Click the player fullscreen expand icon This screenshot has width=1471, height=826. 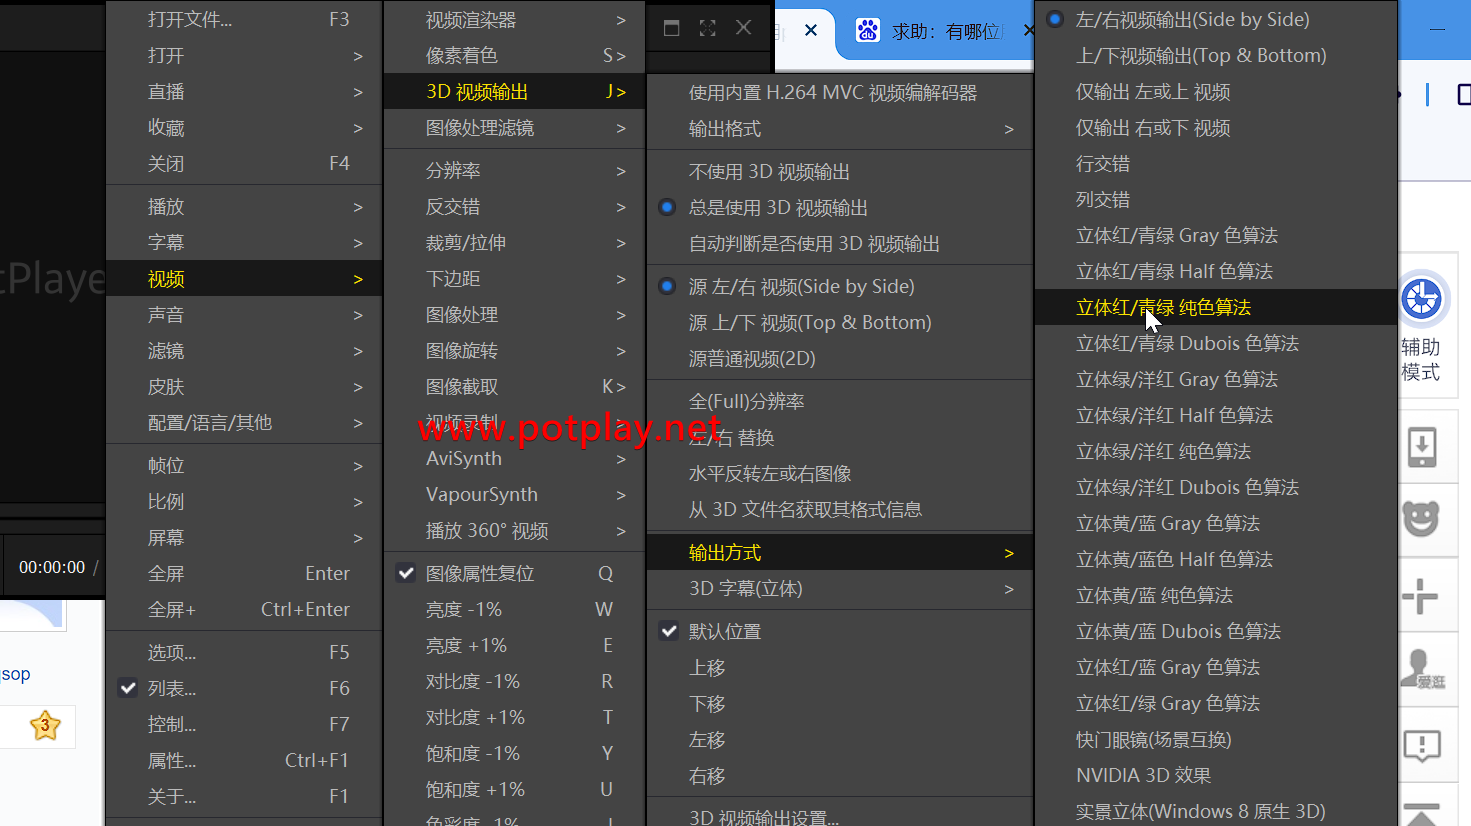pyautogui.click(x=707, y=28)
